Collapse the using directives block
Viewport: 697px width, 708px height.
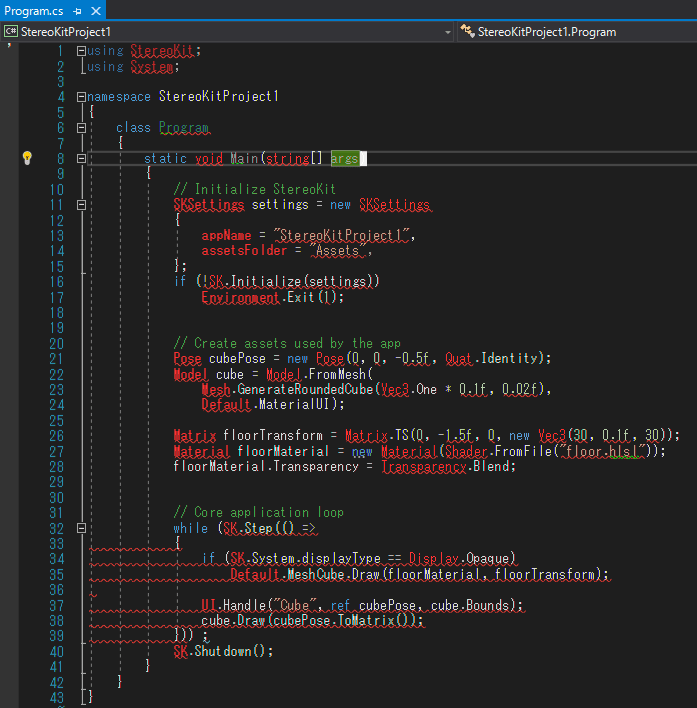81,51
